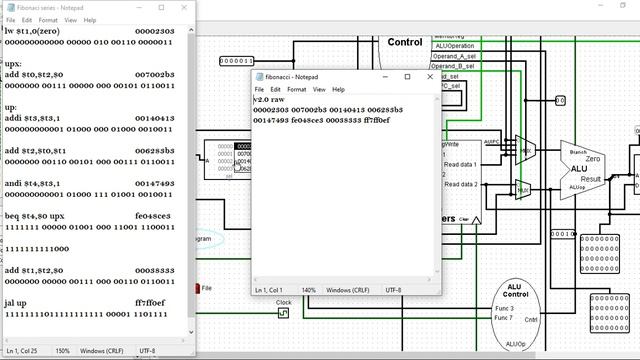Click hex value 00002303 in fibonacci Notepad
This screenshot has width=640, height=360.
[271, 110]
